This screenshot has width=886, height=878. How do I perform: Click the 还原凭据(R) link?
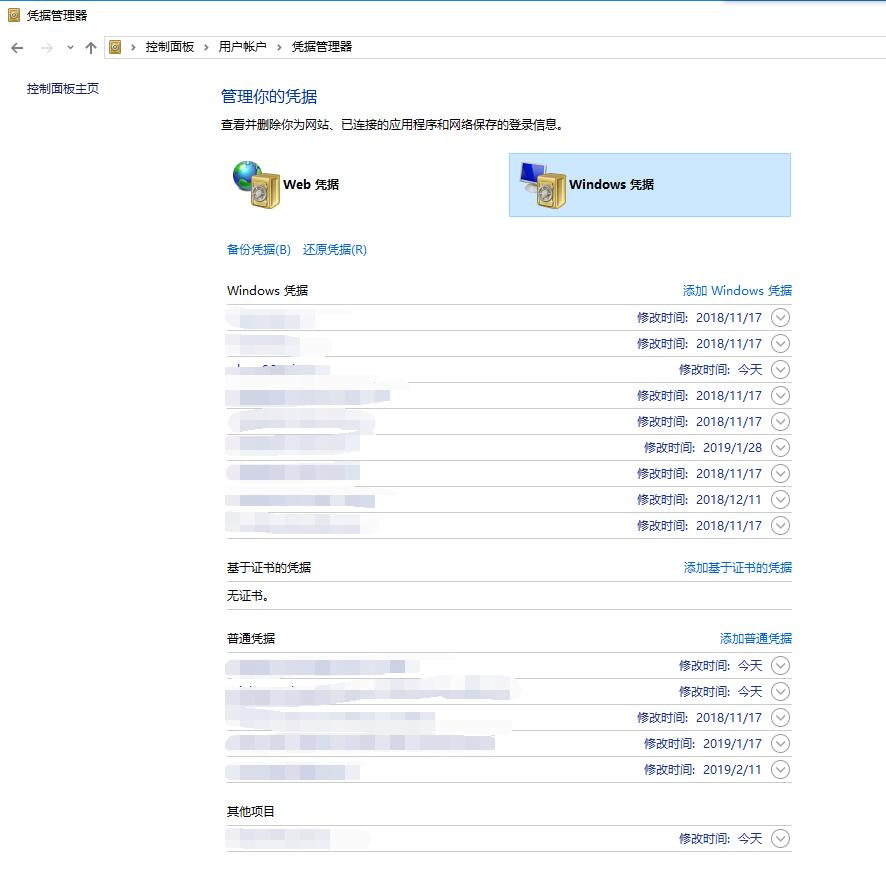(335, 250)
